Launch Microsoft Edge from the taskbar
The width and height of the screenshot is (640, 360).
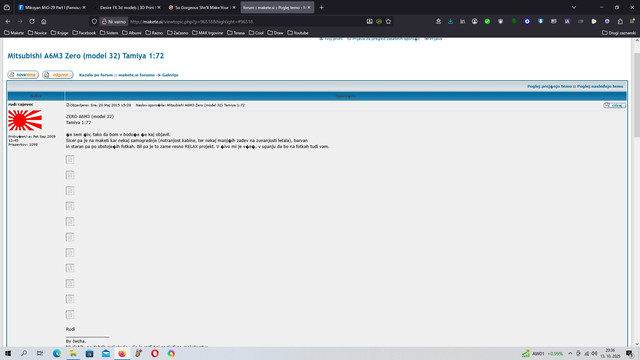pos(57,353)
